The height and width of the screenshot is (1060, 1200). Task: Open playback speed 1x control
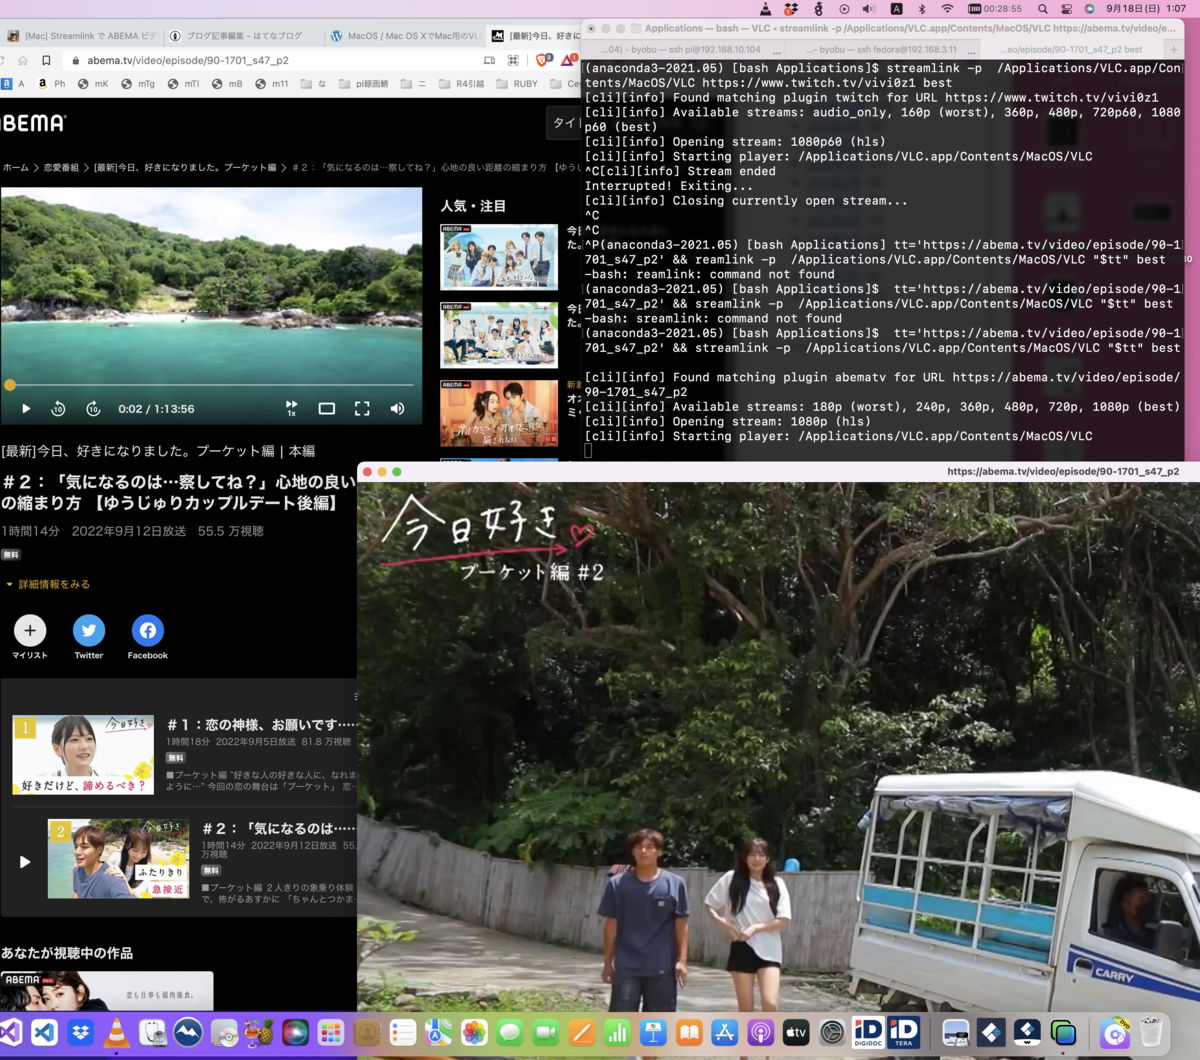[292, 408]
